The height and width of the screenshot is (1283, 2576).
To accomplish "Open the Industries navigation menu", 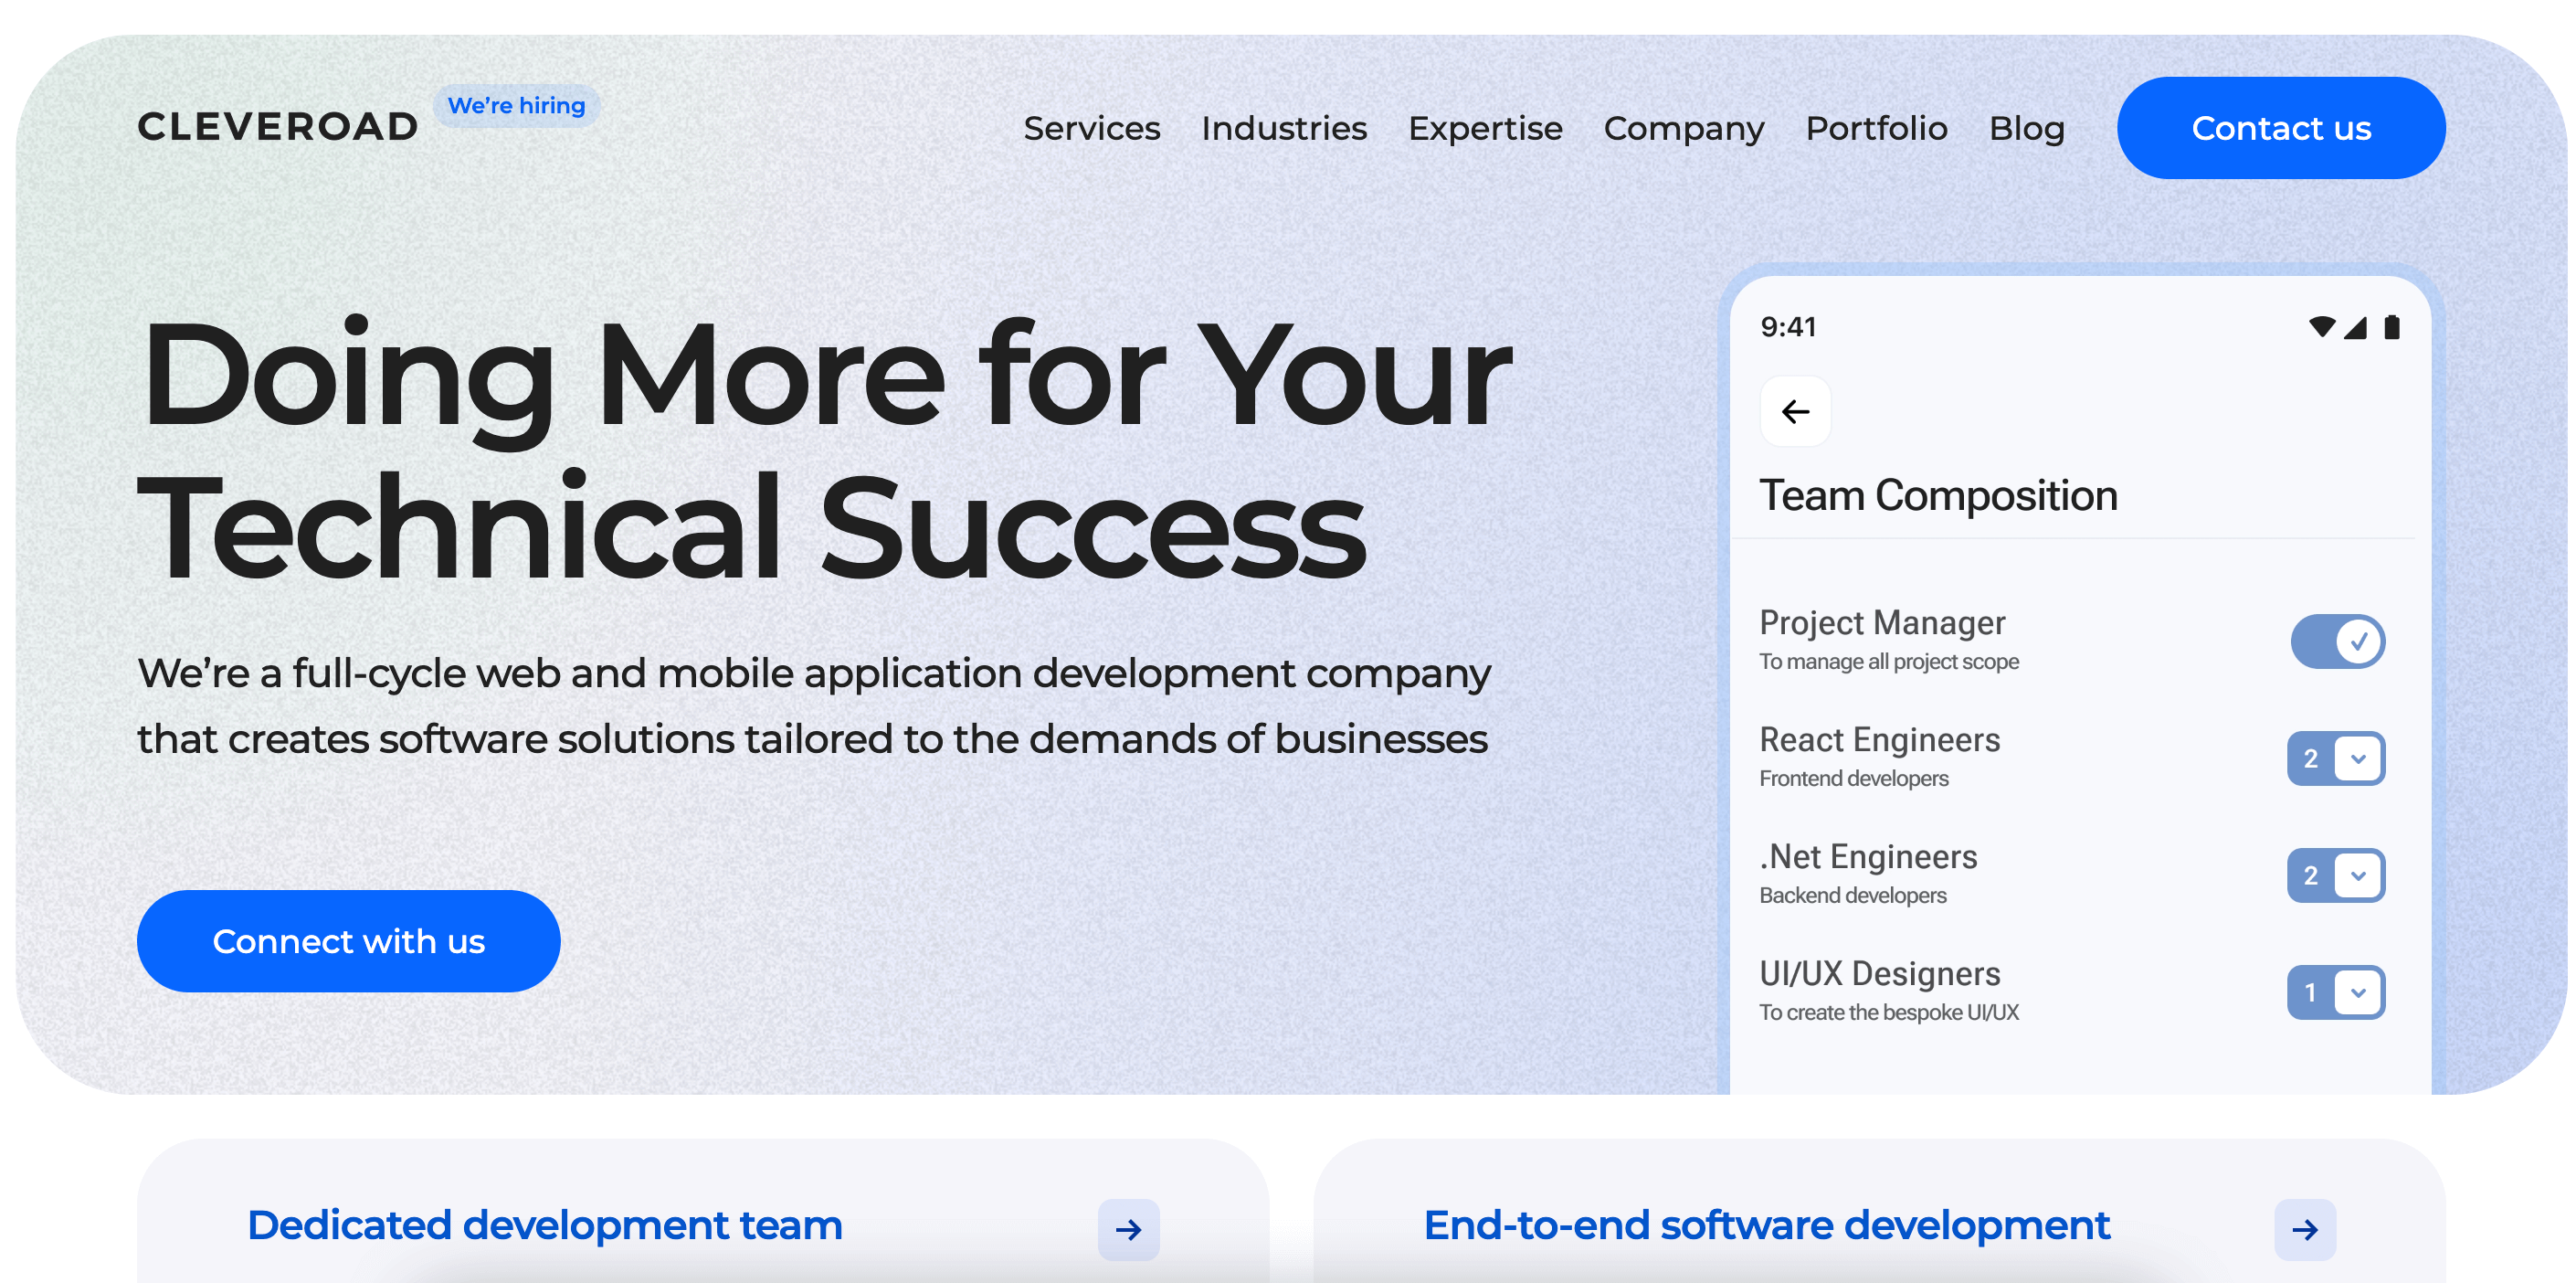I will tap(1284, 128).
